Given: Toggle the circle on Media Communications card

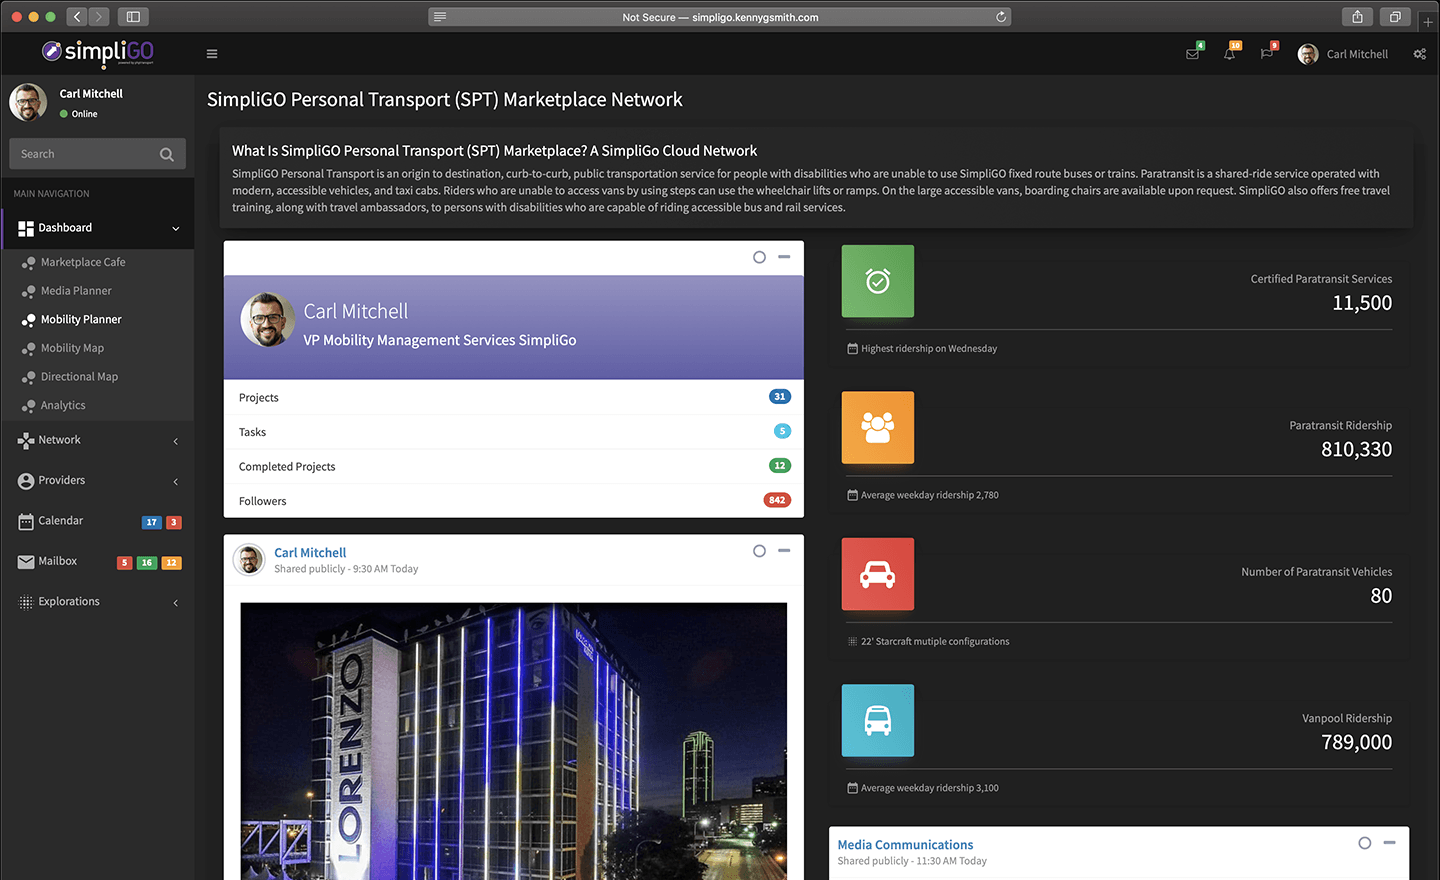Looking at the screenshot, I should pos(1364,843).
